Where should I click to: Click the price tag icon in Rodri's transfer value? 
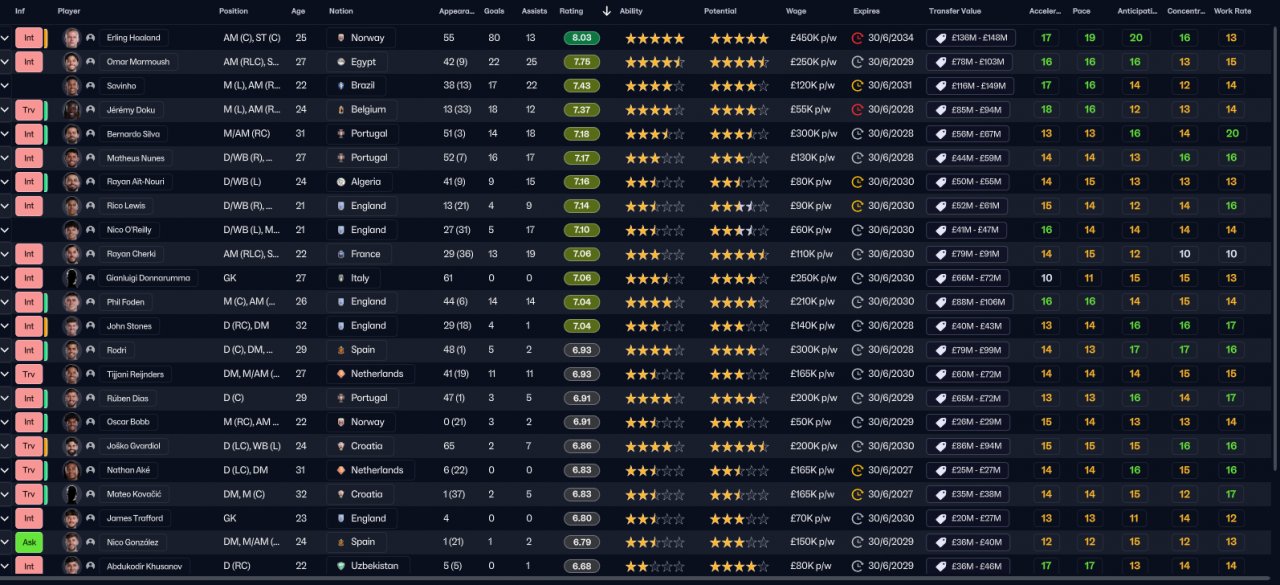point(941,350)
